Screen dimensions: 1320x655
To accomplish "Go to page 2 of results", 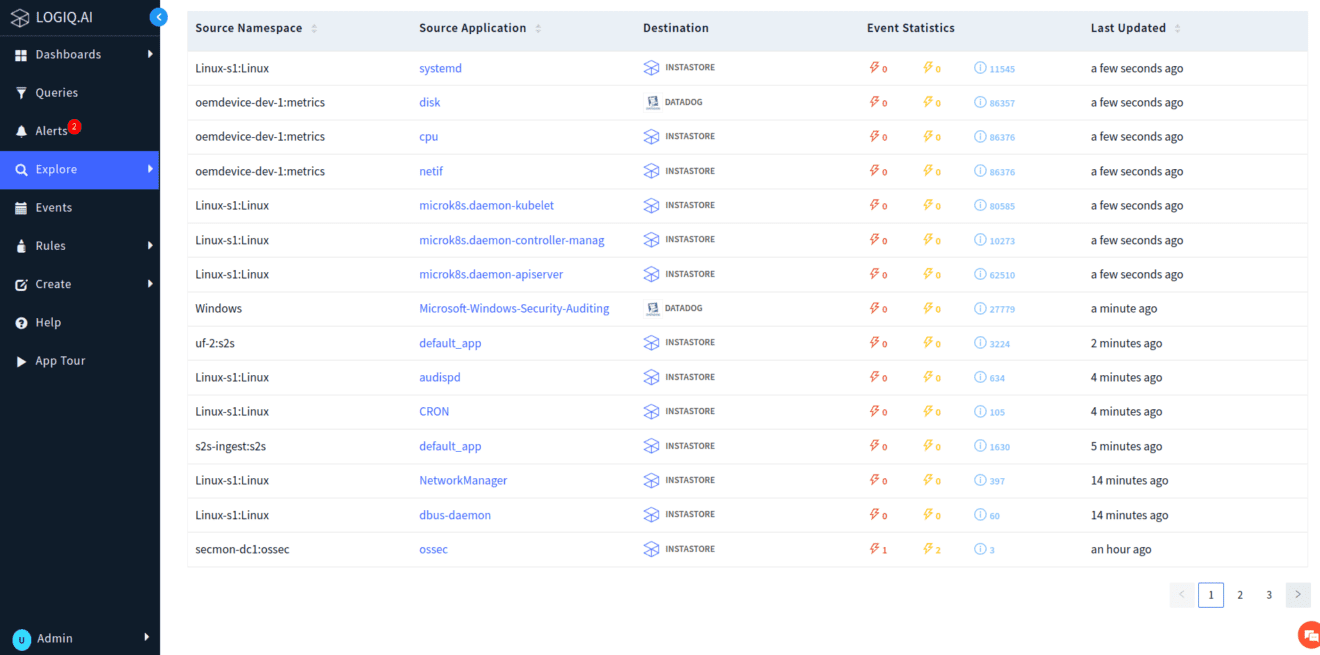I will pos(1240,595).
